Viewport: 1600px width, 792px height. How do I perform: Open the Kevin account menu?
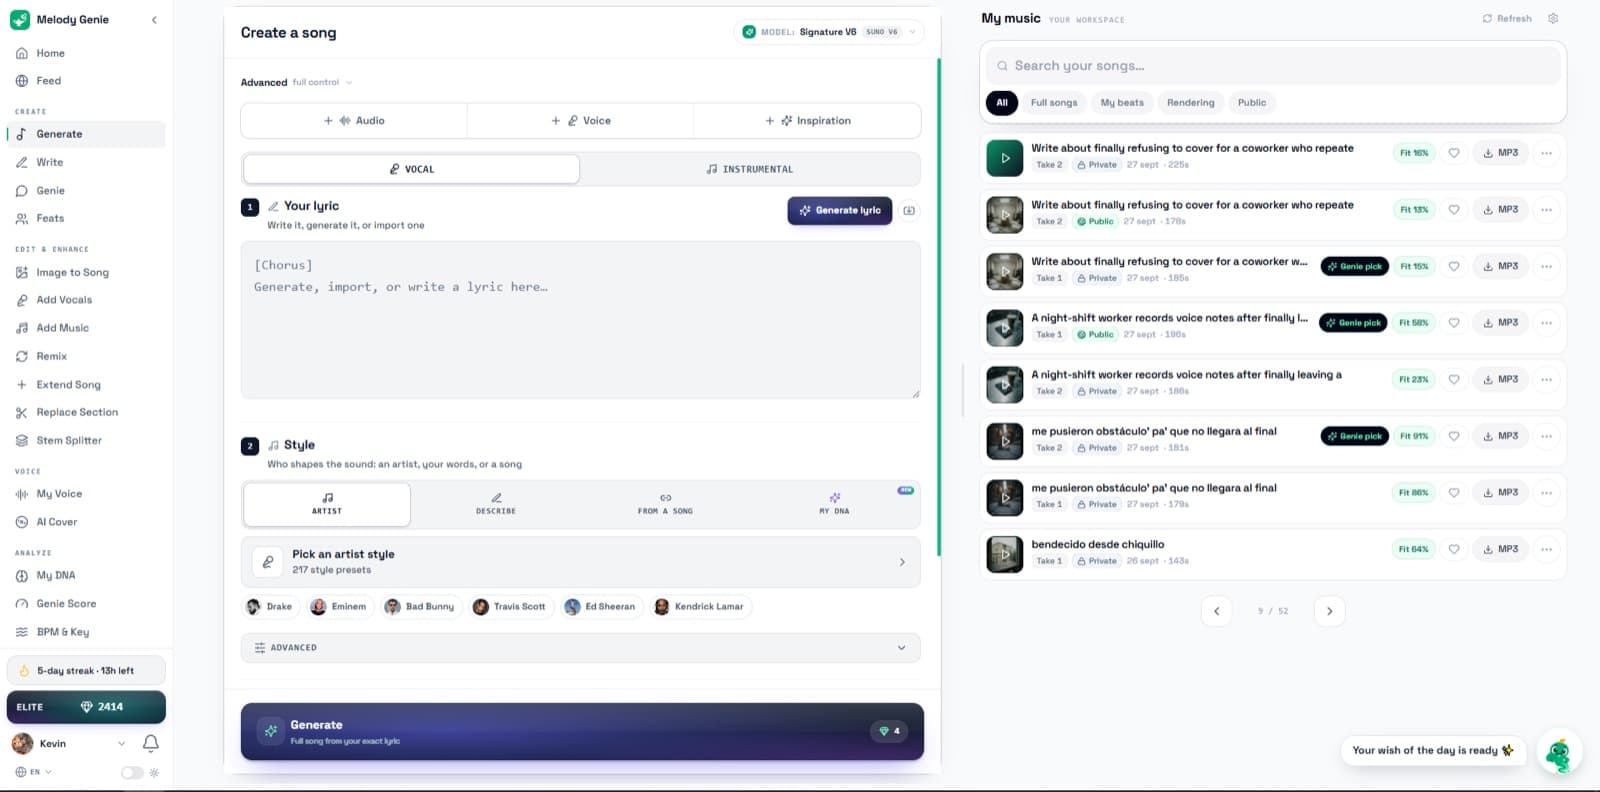click(x=68, y=743)
